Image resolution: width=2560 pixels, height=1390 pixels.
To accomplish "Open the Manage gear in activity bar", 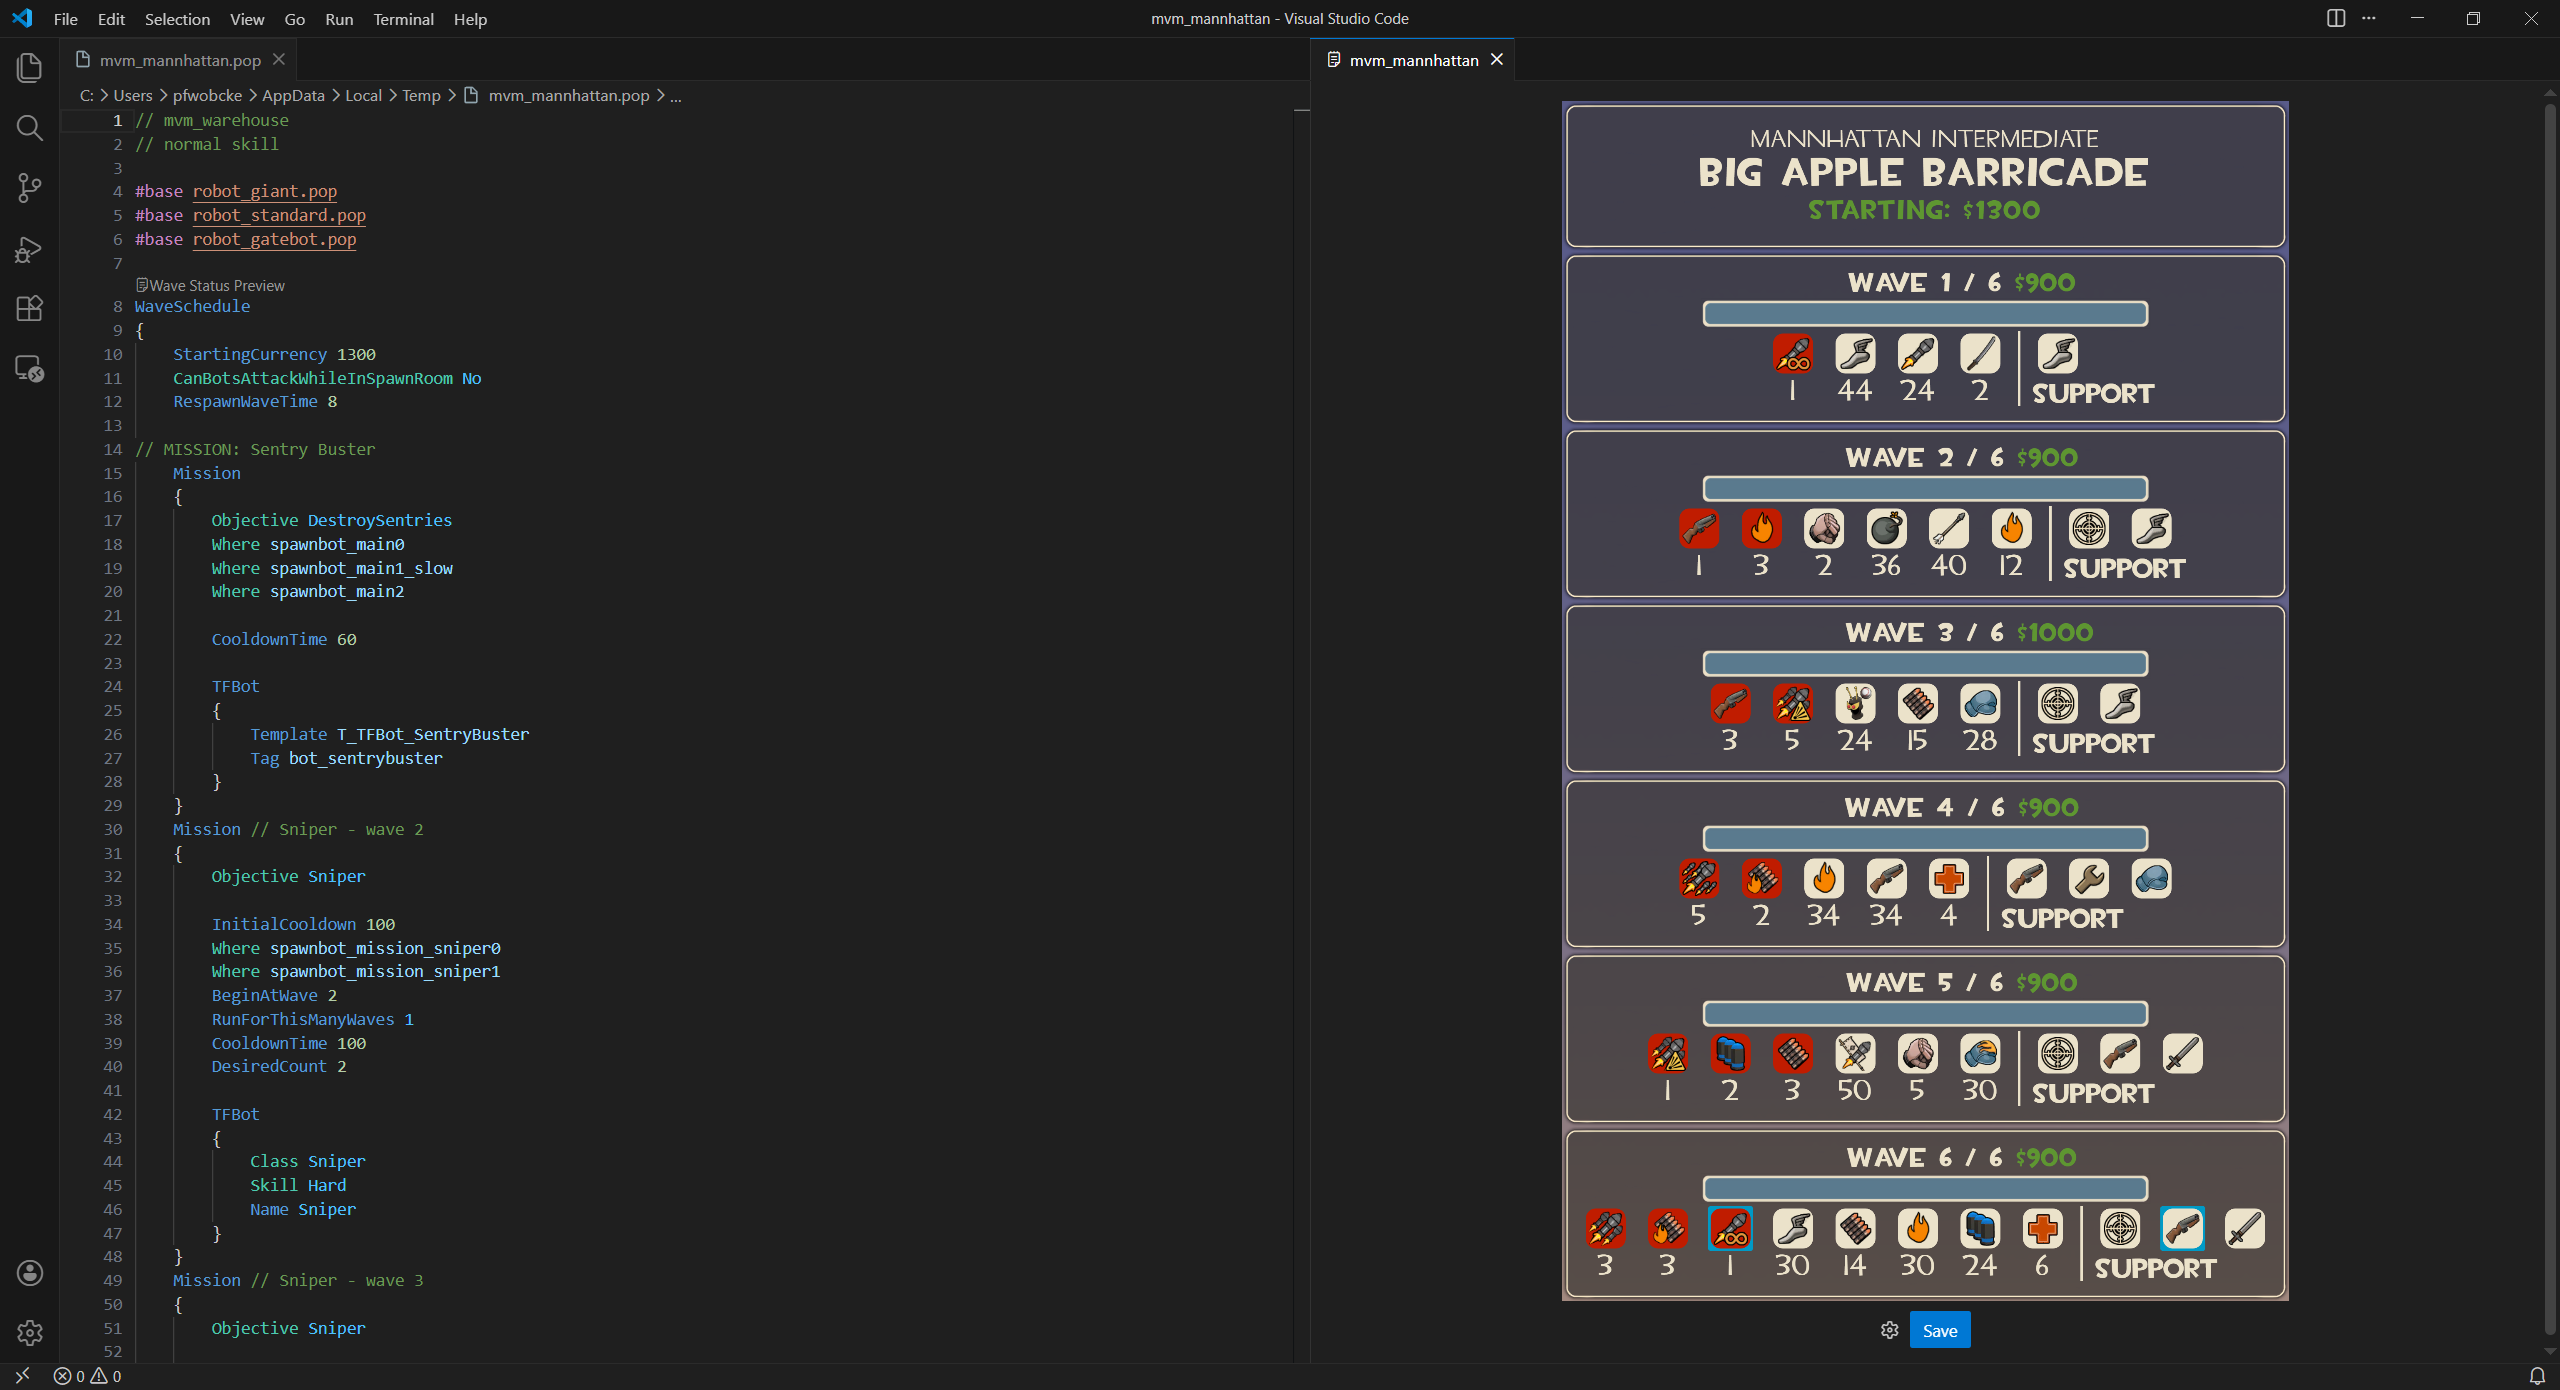I will click(x=29, y=1332).
